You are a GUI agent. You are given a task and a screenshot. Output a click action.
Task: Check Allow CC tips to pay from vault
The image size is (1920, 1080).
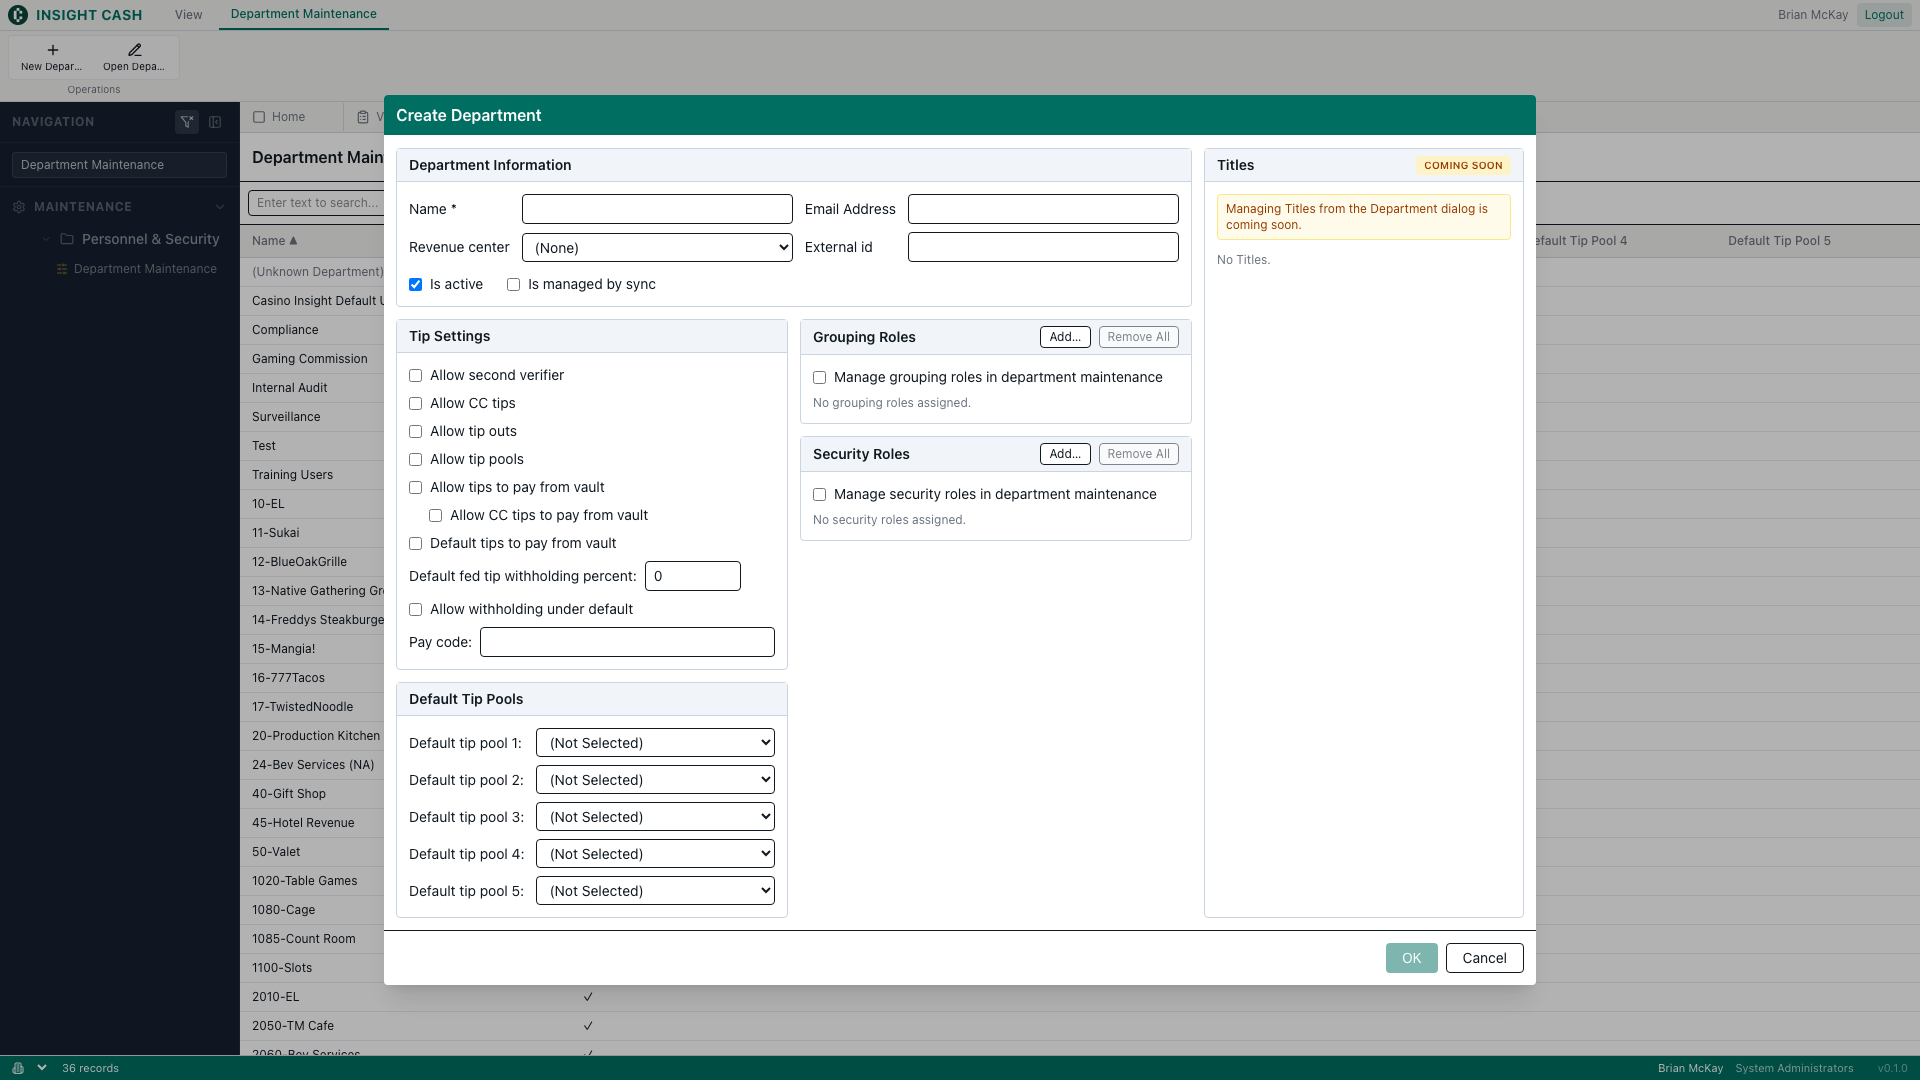pos(435,516)
